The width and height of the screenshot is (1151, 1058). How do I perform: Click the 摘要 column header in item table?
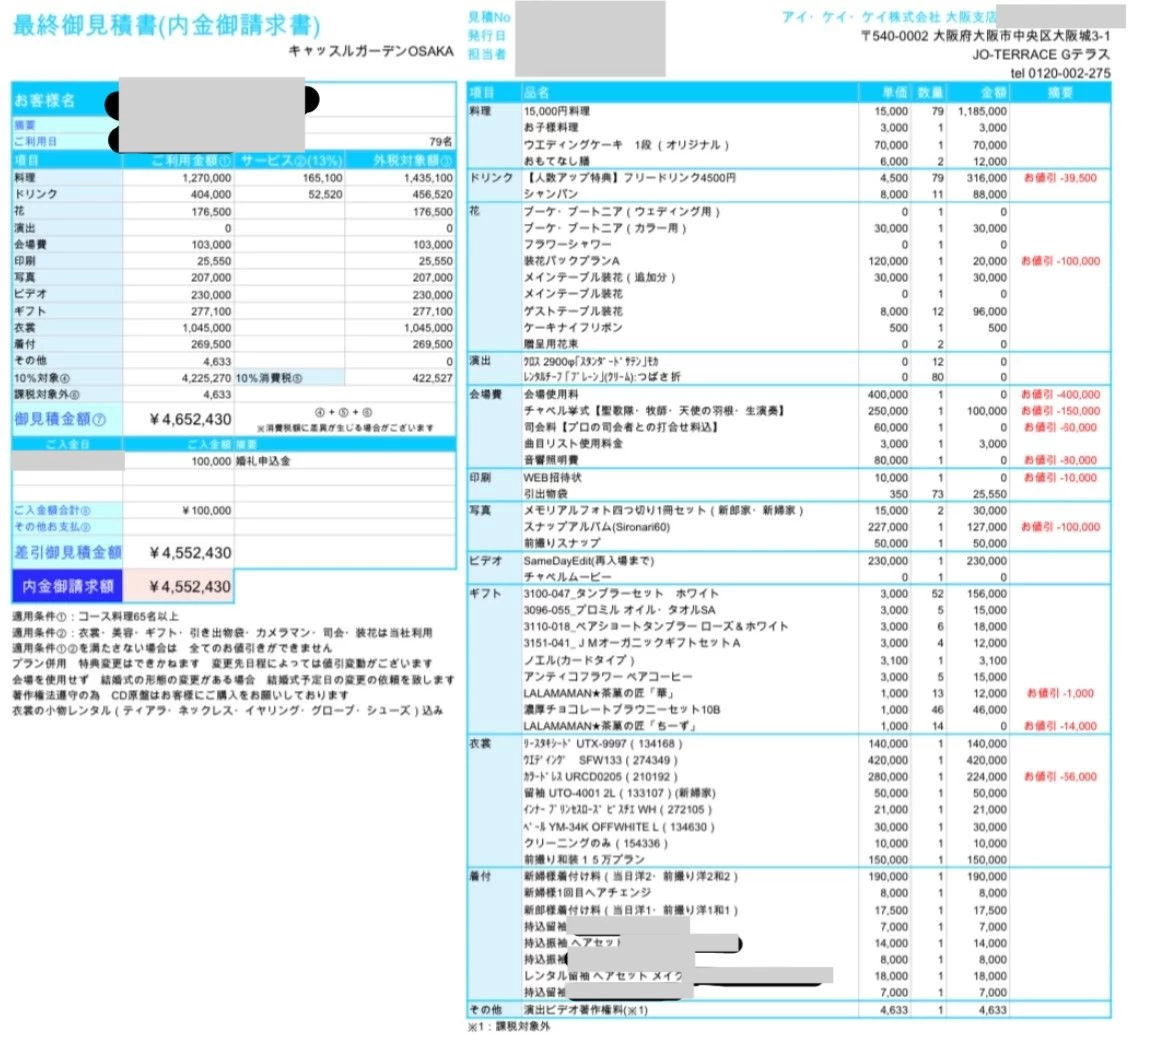(x=1060, y=93)
